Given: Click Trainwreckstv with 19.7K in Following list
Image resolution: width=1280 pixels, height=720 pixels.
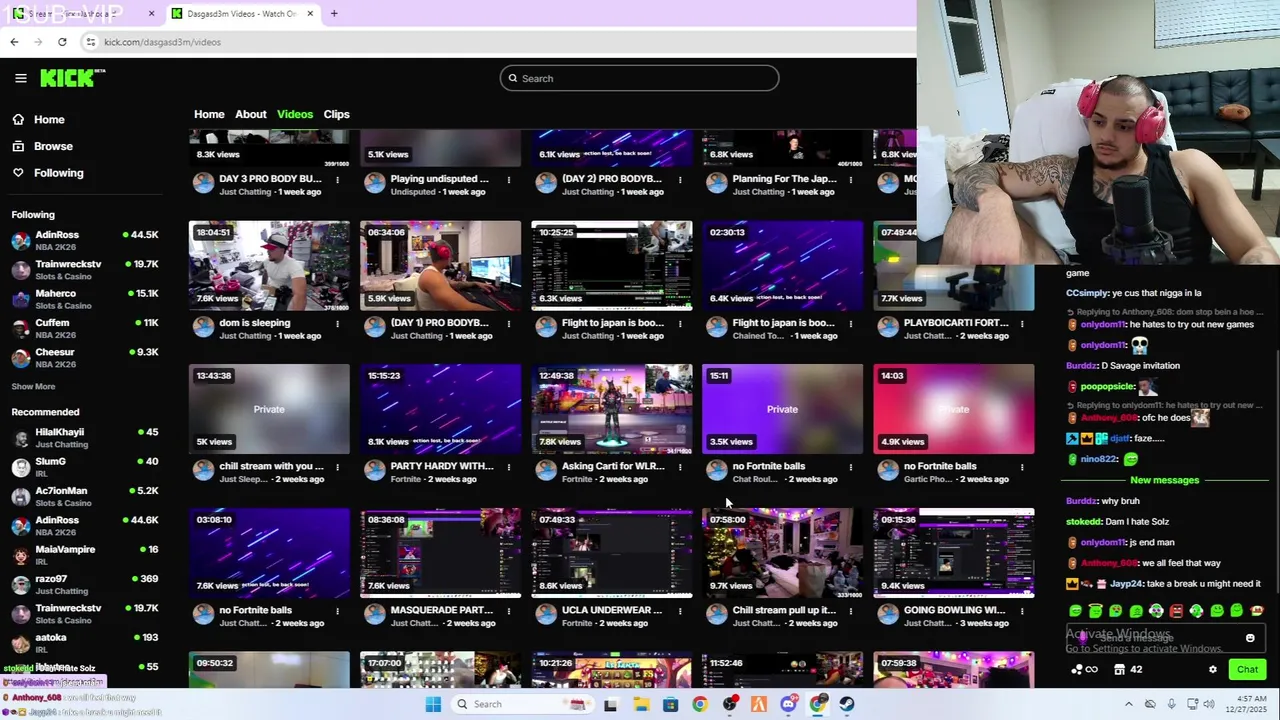Looking at the screenshot, I should coord(85,269).
